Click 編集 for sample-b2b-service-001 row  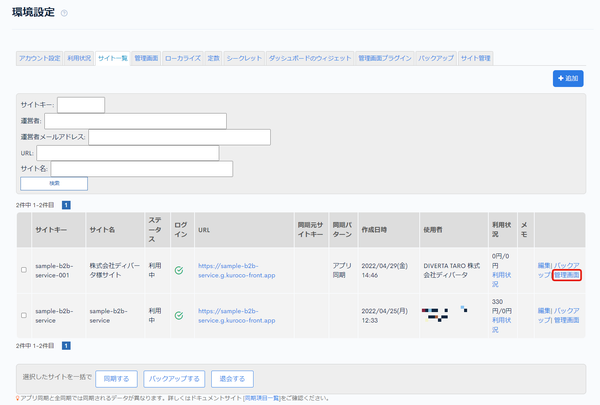544,265
